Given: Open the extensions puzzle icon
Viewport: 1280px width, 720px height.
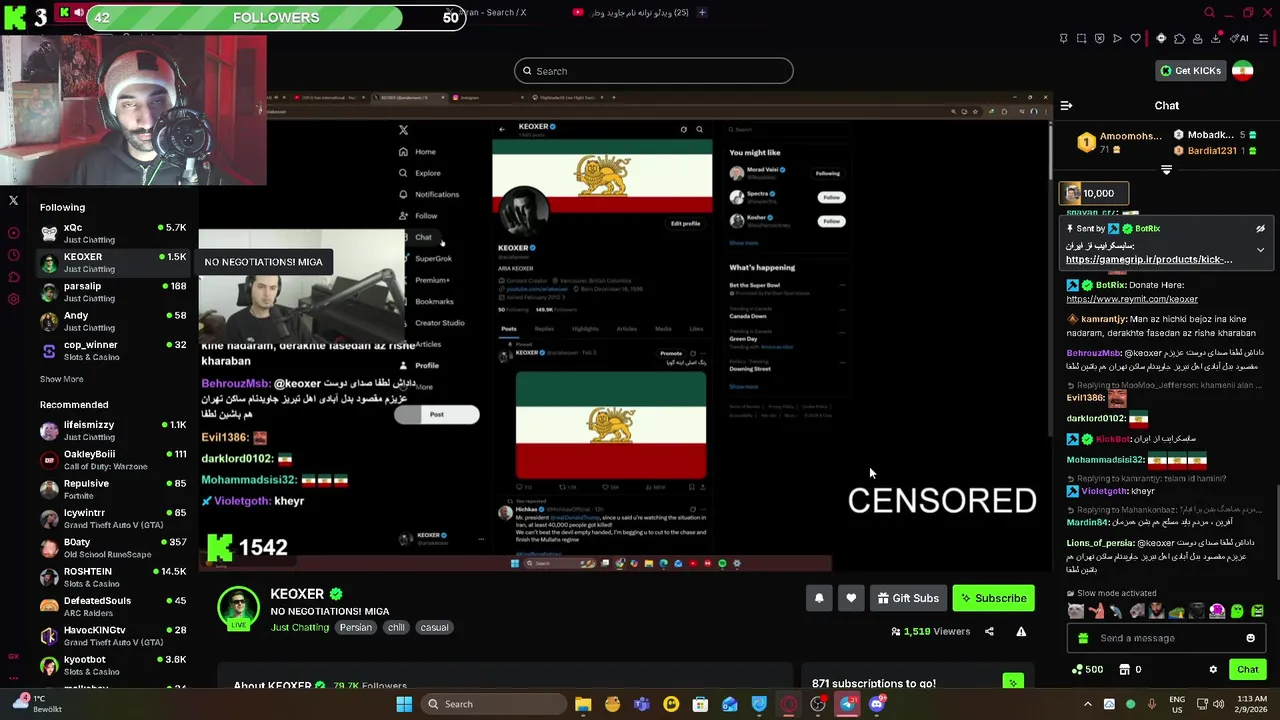Looking at the screenshot, I should pos(1179,39).
